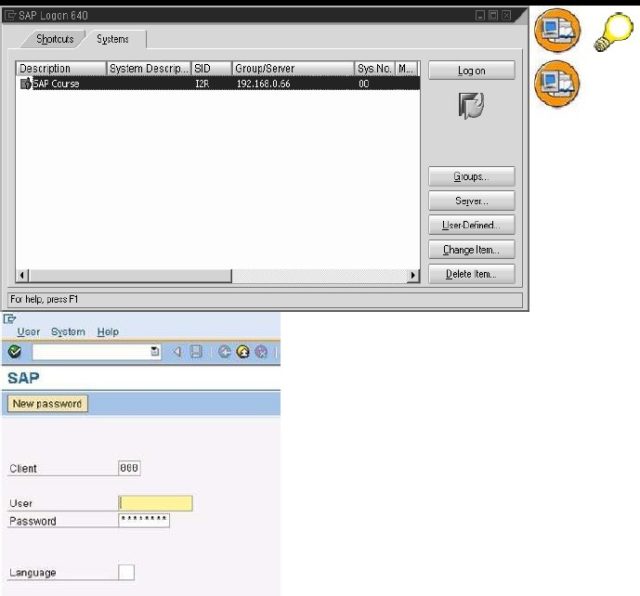Click the Client field showing 000

pos(129,468)
